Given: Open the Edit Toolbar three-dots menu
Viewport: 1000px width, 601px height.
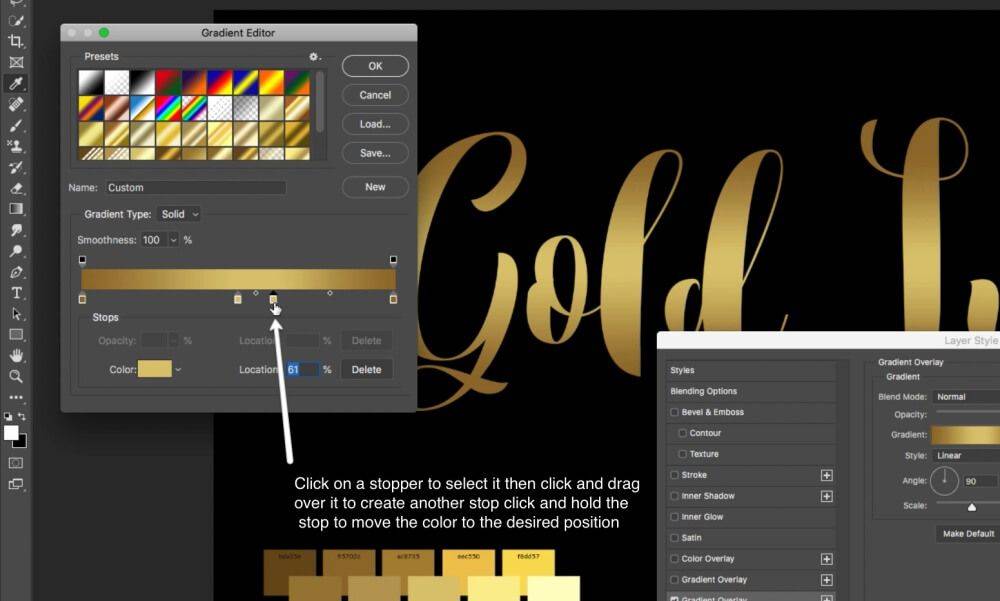Looking at the screenshot, I should coord(16,397).
